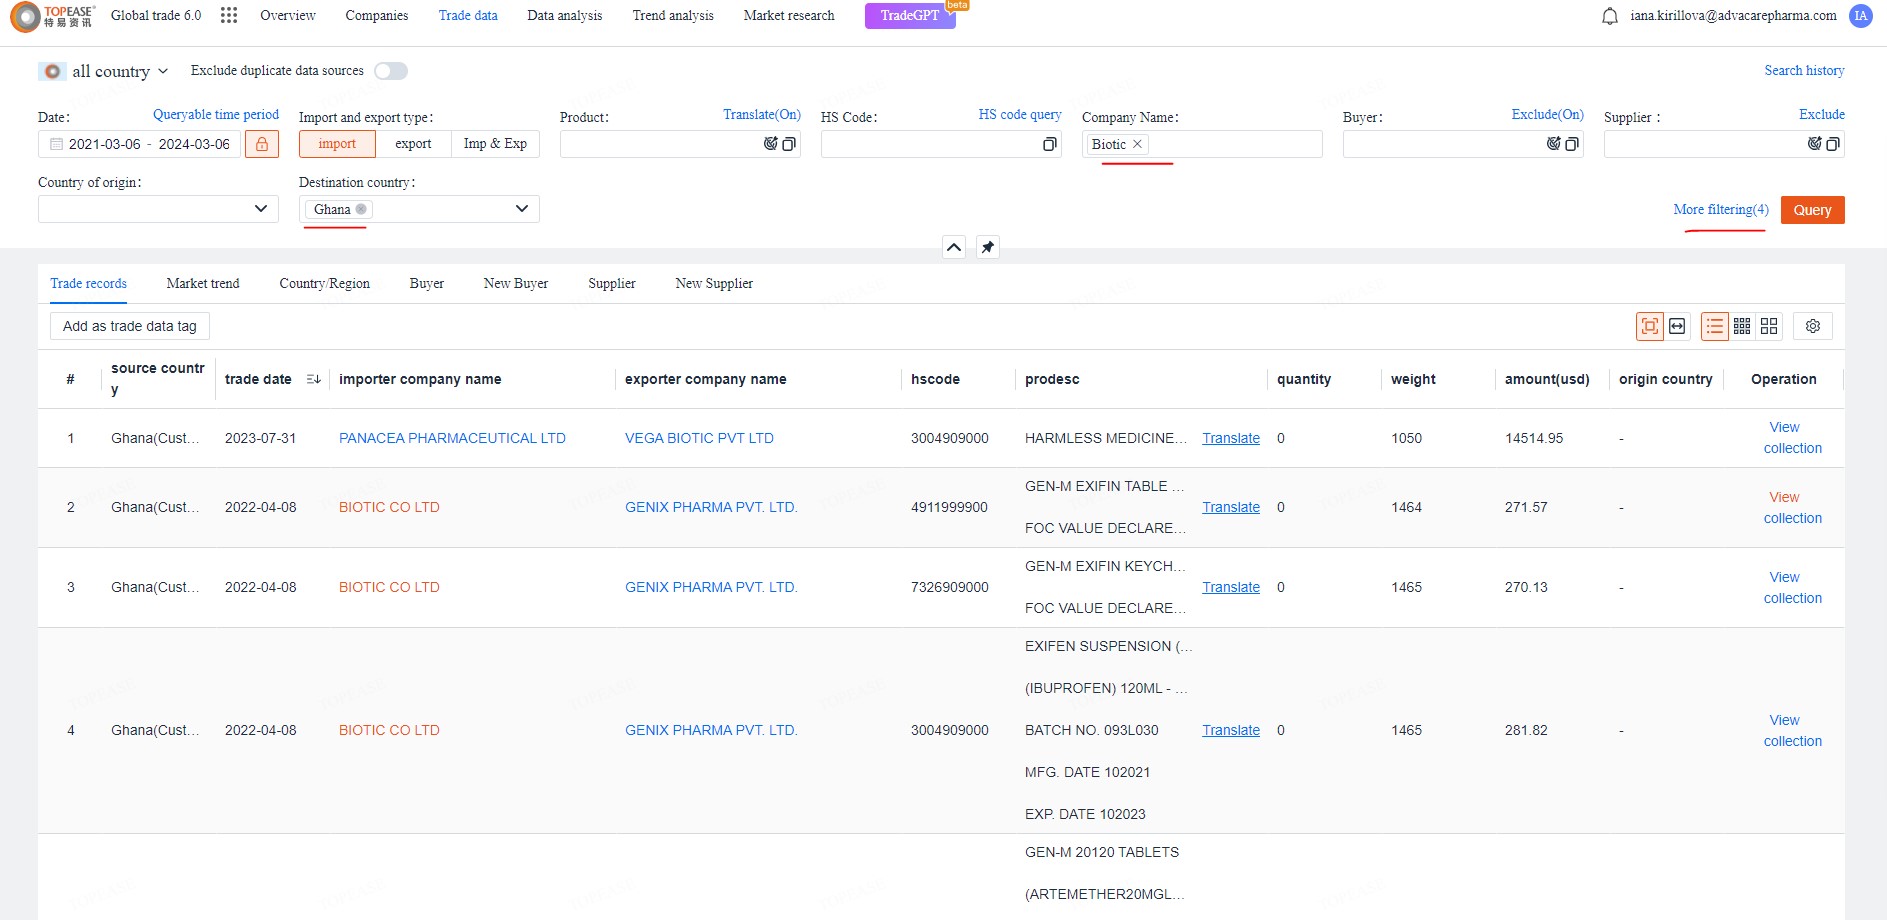Open the notifications bell
Image resolution: width=1887 pixels, height=920 pixels.
click(x=1610, y=16)
